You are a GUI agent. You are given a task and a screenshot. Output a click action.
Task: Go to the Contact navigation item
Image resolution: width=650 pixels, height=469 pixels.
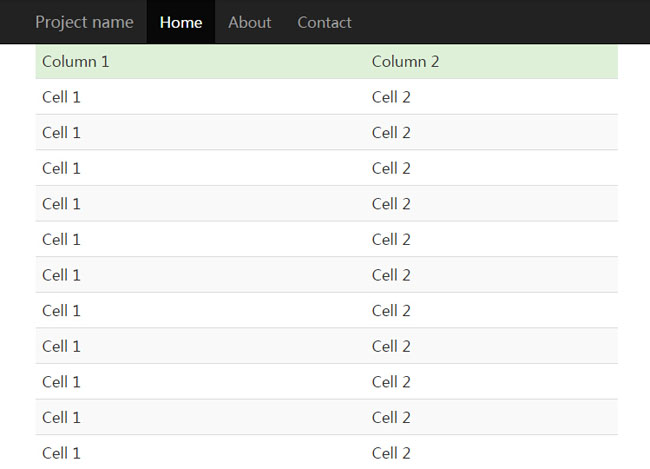(324, 22)
